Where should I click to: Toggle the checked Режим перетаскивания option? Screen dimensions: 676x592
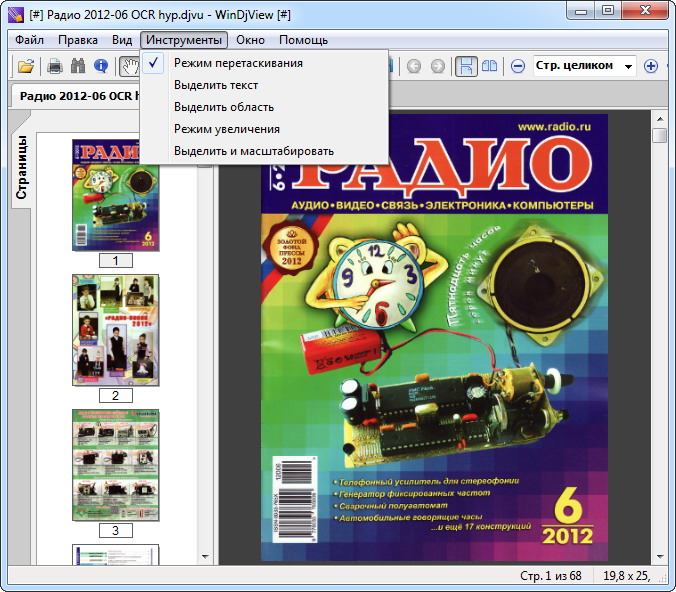[x=264, y=63]
